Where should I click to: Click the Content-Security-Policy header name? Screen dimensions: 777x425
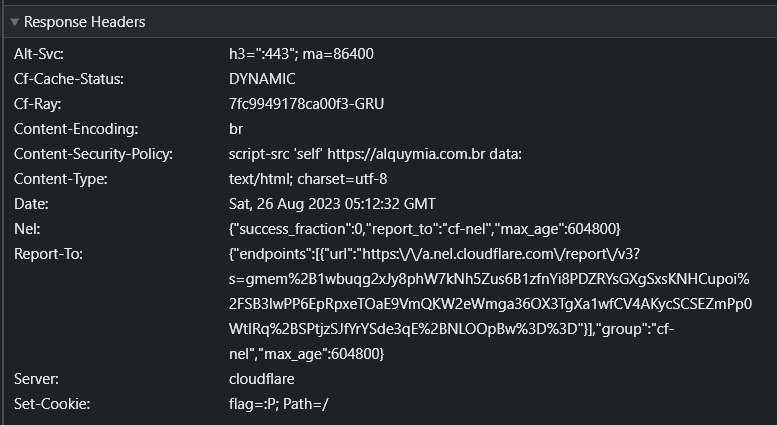[93, 154]
